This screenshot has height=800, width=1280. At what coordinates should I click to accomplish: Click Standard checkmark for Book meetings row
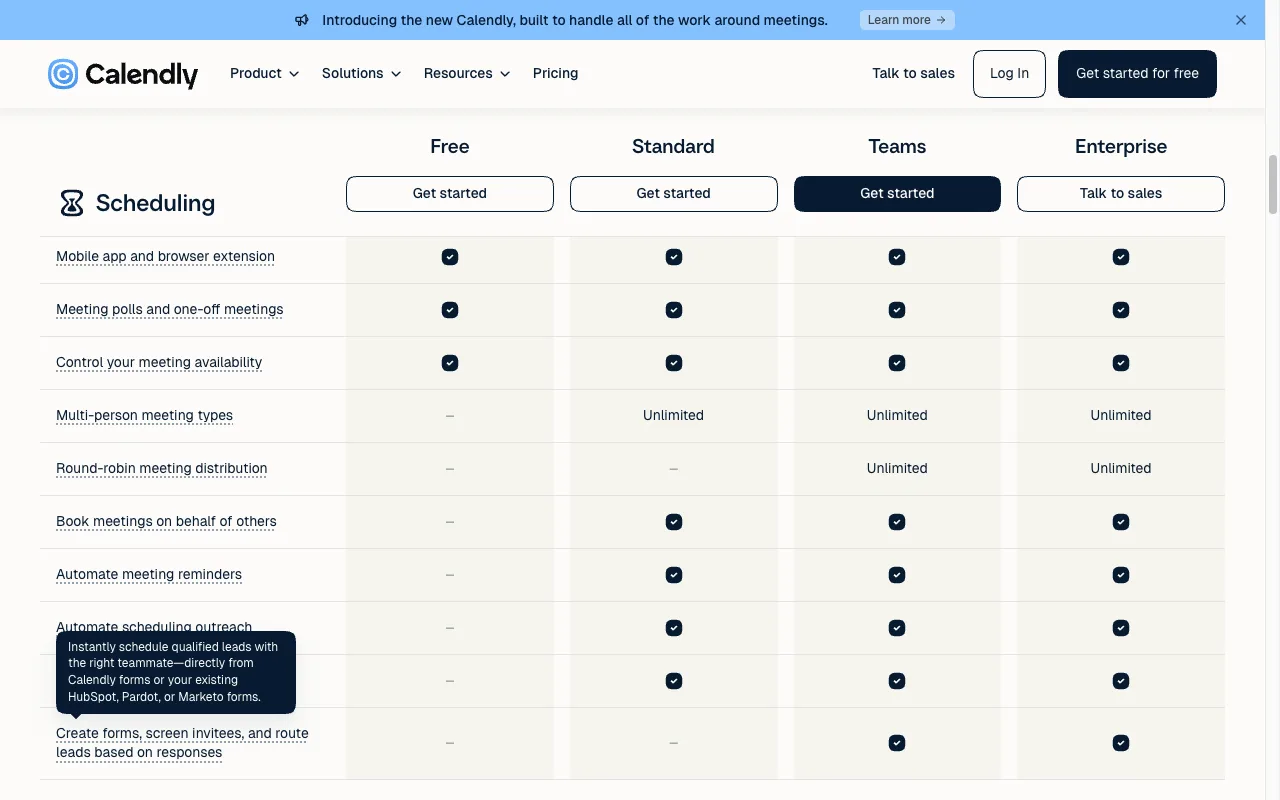click(674, 522)
